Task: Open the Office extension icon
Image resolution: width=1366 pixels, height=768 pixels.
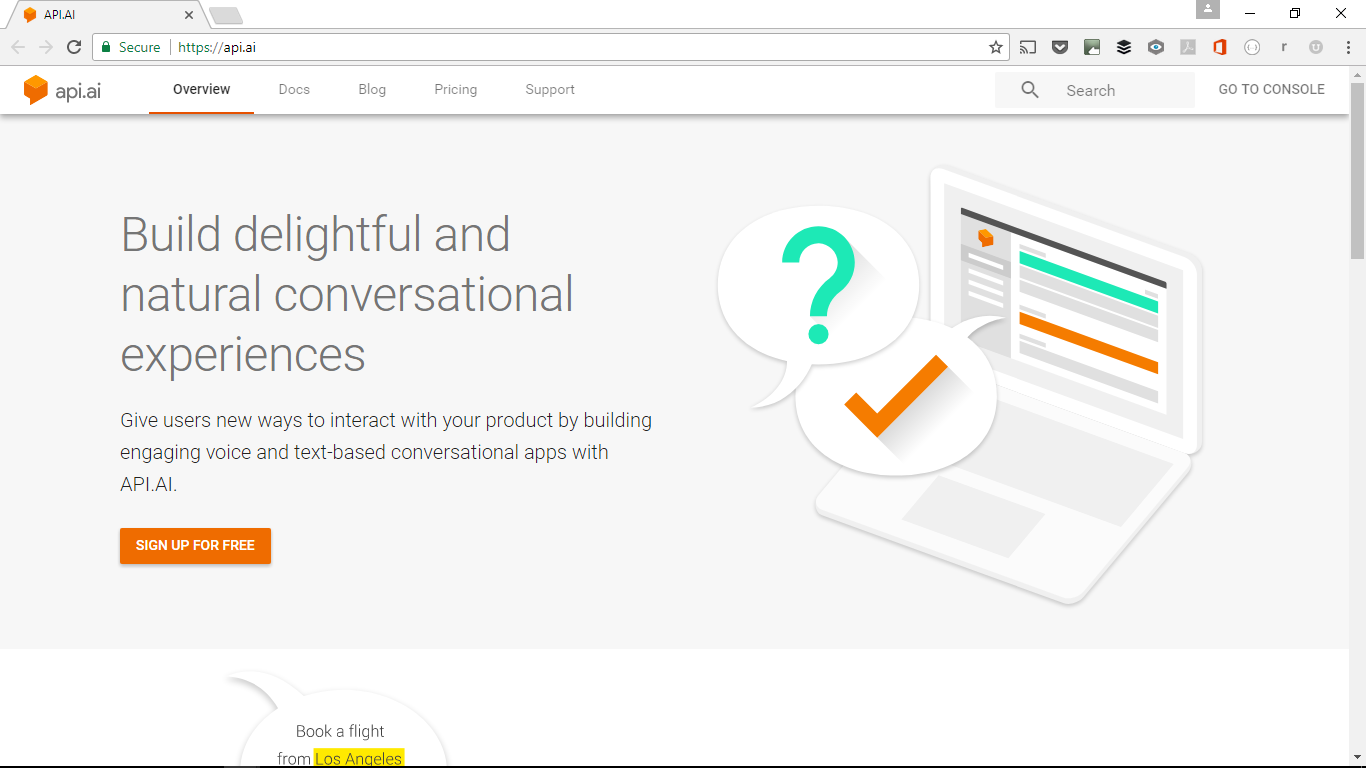Action: point(1220,47)
